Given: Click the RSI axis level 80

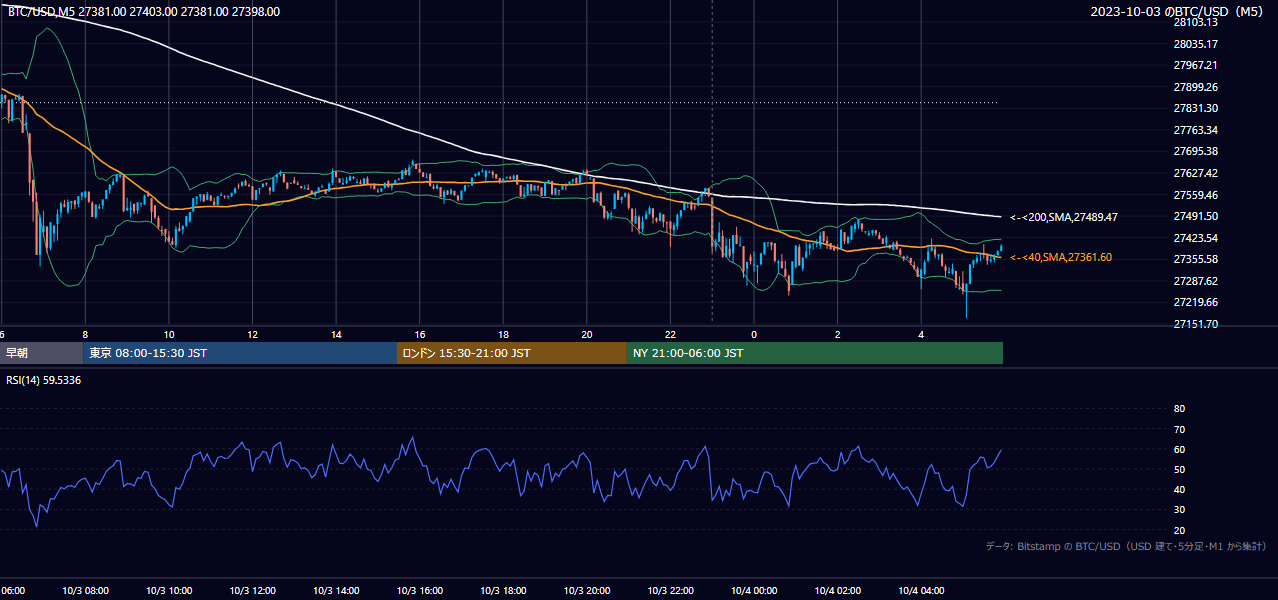Looking at the screenshot, I should [x=1179, y=409].
